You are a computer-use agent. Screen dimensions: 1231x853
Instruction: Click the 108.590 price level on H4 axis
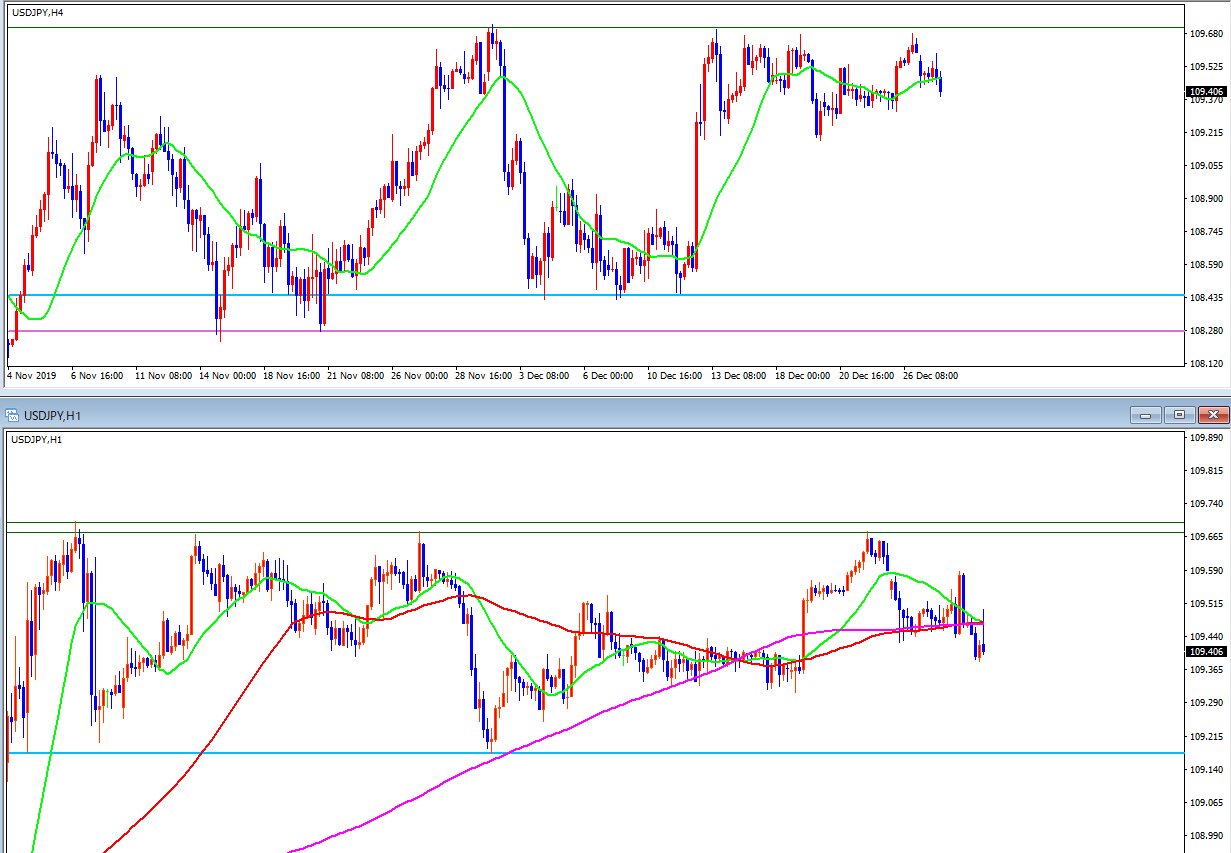pyautogui.click(x=1207, y=265)
